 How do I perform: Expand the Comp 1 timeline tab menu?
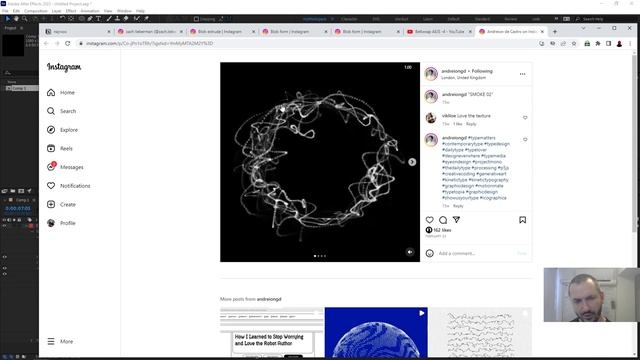pos(34,200)
